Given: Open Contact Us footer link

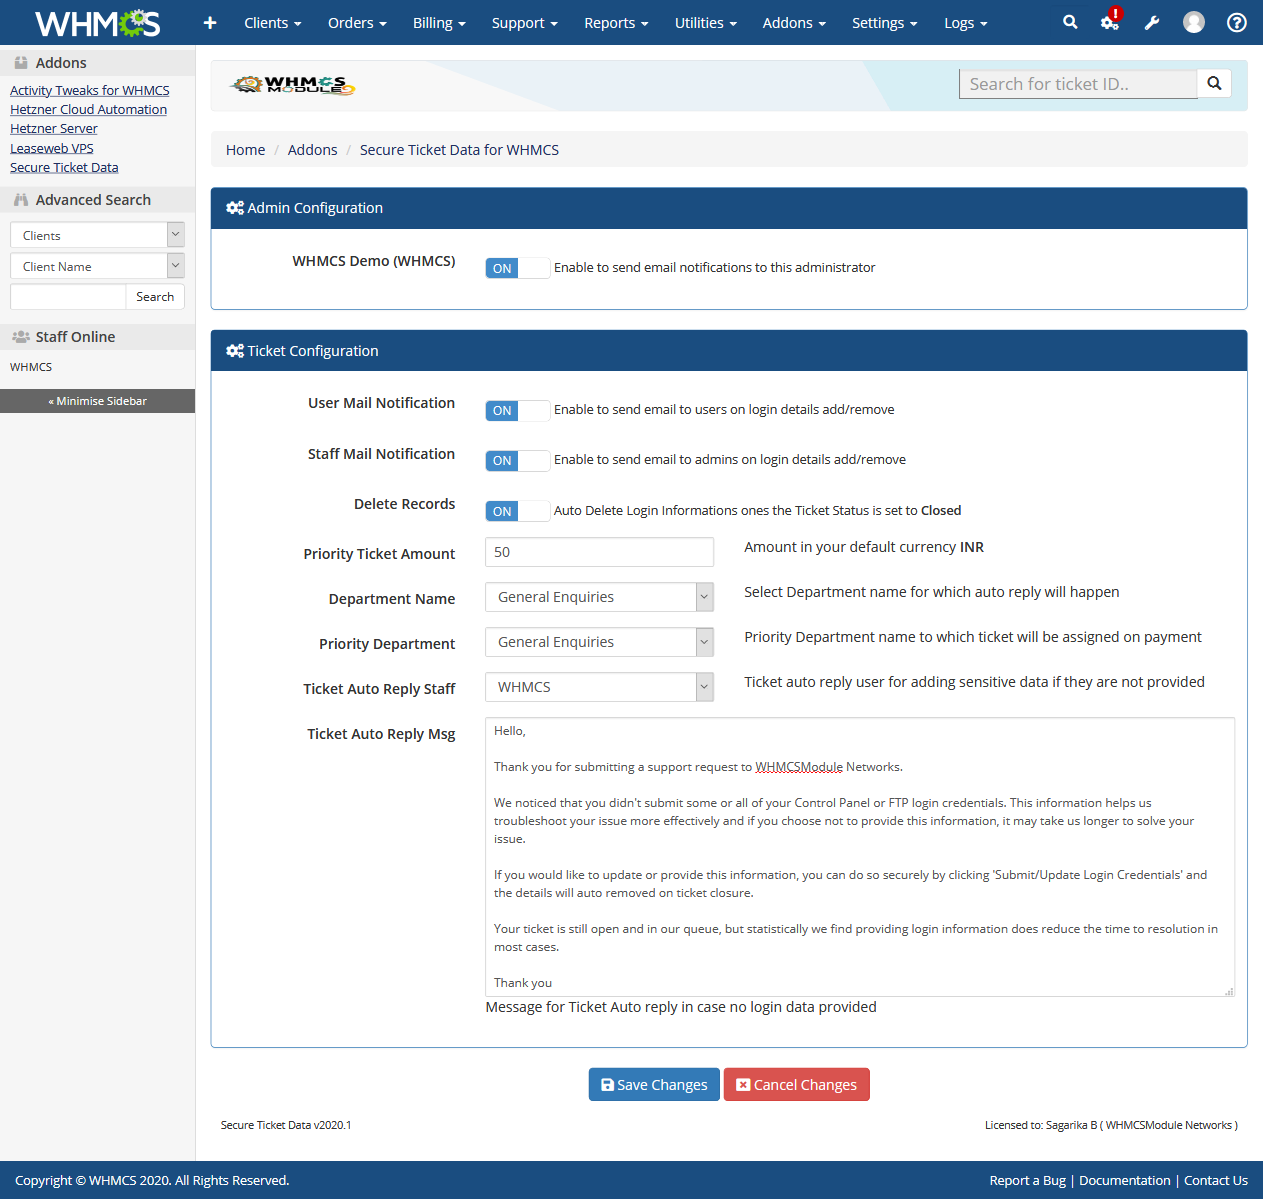Looking at the screenshot, I should [x=1216, y=1180].
